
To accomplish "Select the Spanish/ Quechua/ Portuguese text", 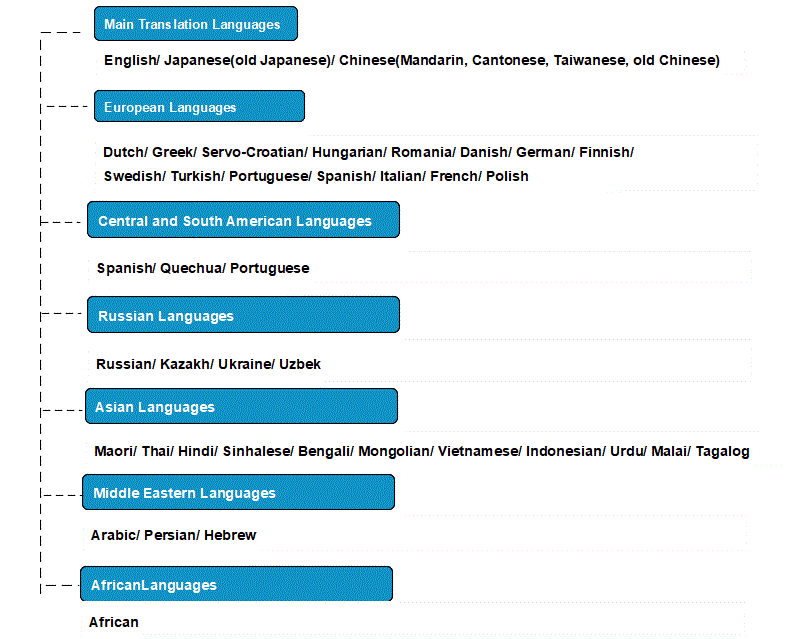I will point(203,268).
